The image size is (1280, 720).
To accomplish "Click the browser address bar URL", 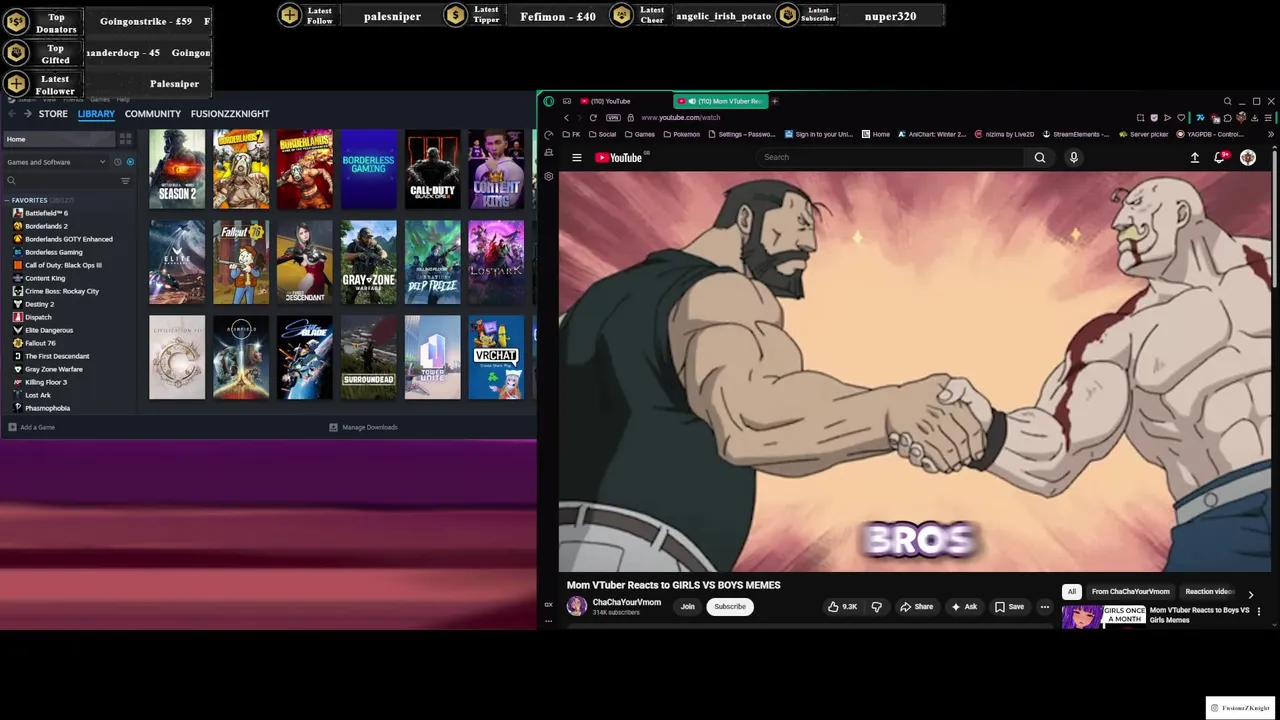I will pyautogui.click(x=680, y=117).
